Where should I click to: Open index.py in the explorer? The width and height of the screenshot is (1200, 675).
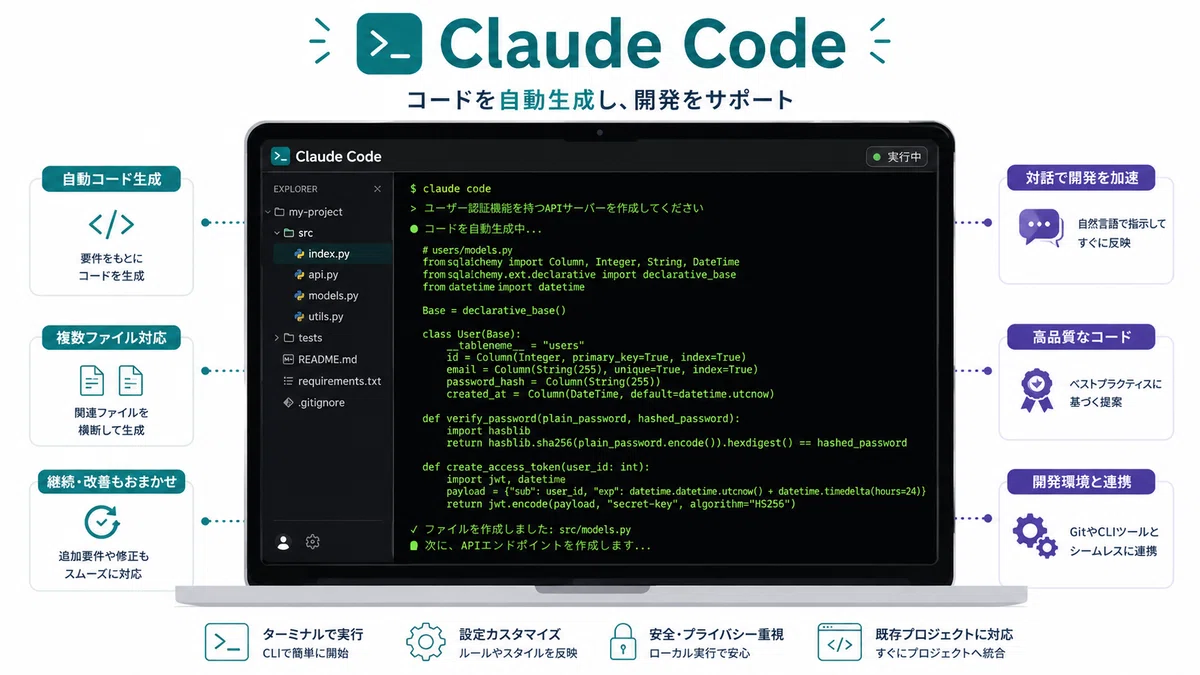pos(330,254)
